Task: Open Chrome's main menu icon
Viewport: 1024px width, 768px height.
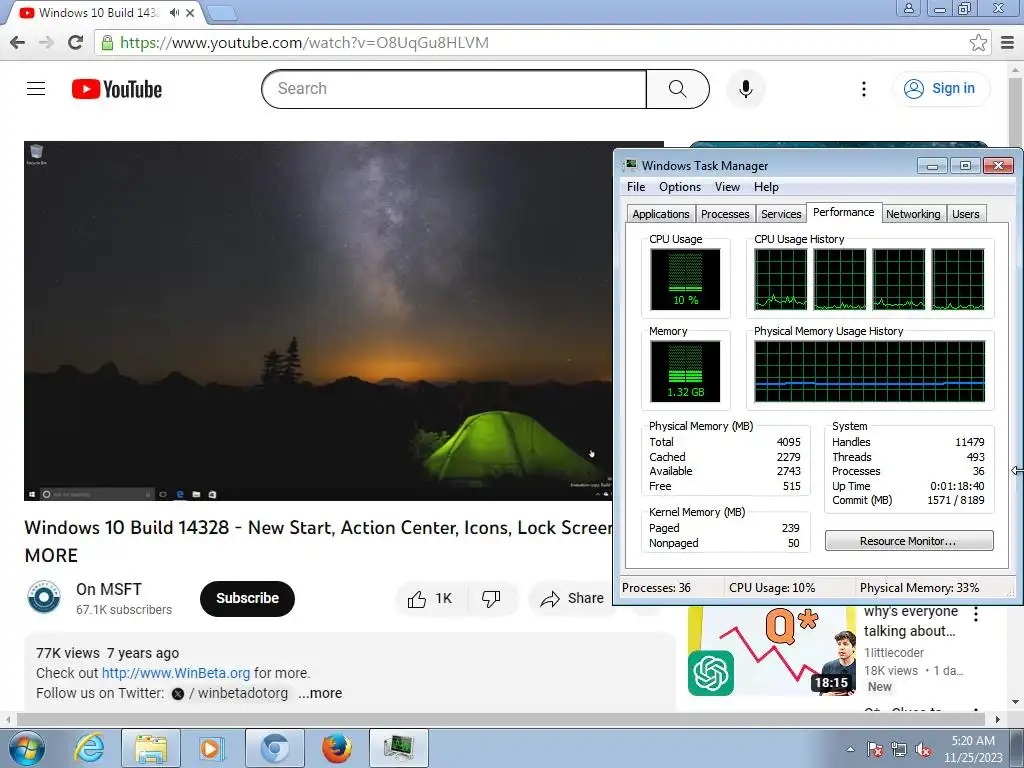Action: click(1008, 42)
